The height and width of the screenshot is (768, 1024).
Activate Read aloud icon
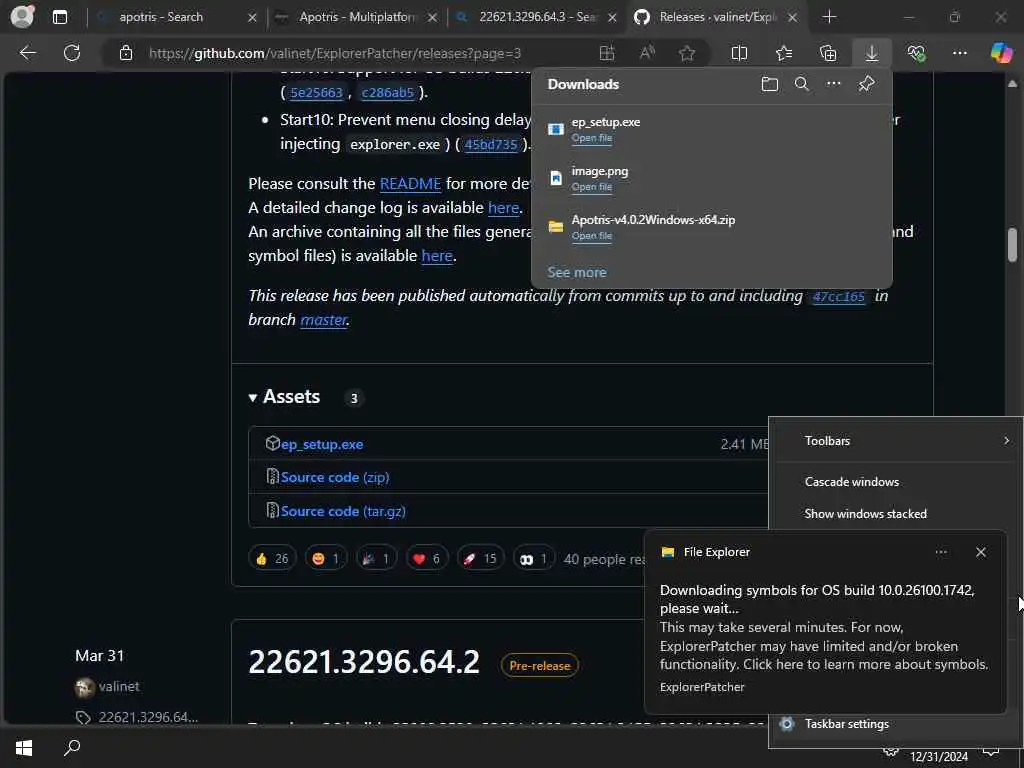click(647, 53)
